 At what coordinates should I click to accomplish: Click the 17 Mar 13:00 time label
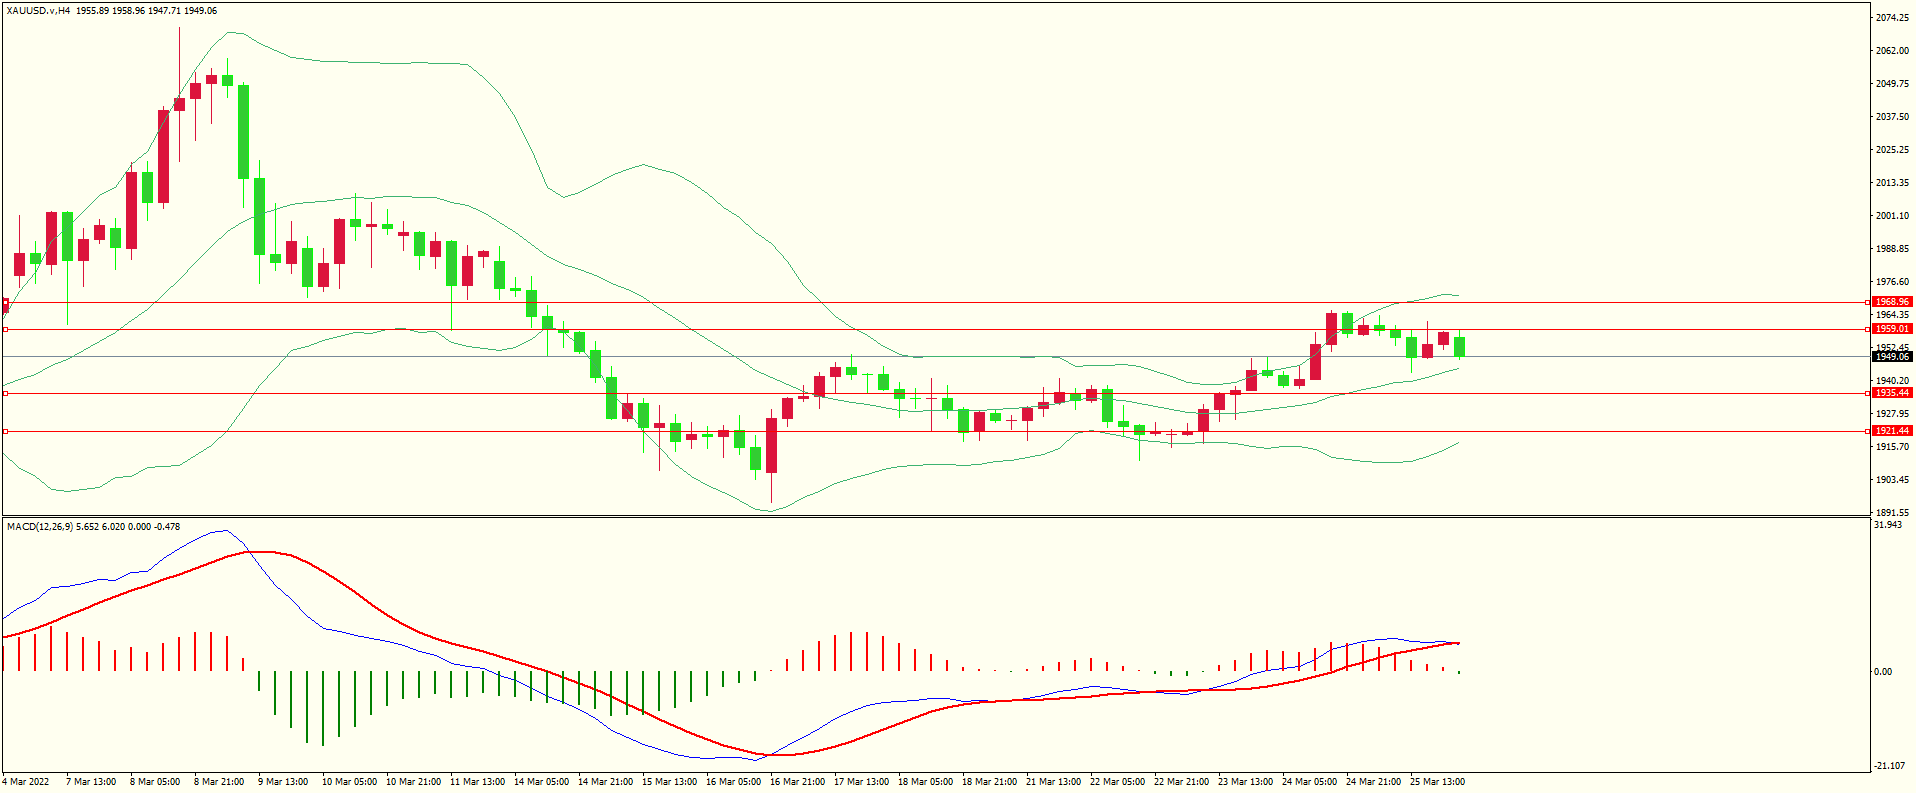tap(861, 782)
